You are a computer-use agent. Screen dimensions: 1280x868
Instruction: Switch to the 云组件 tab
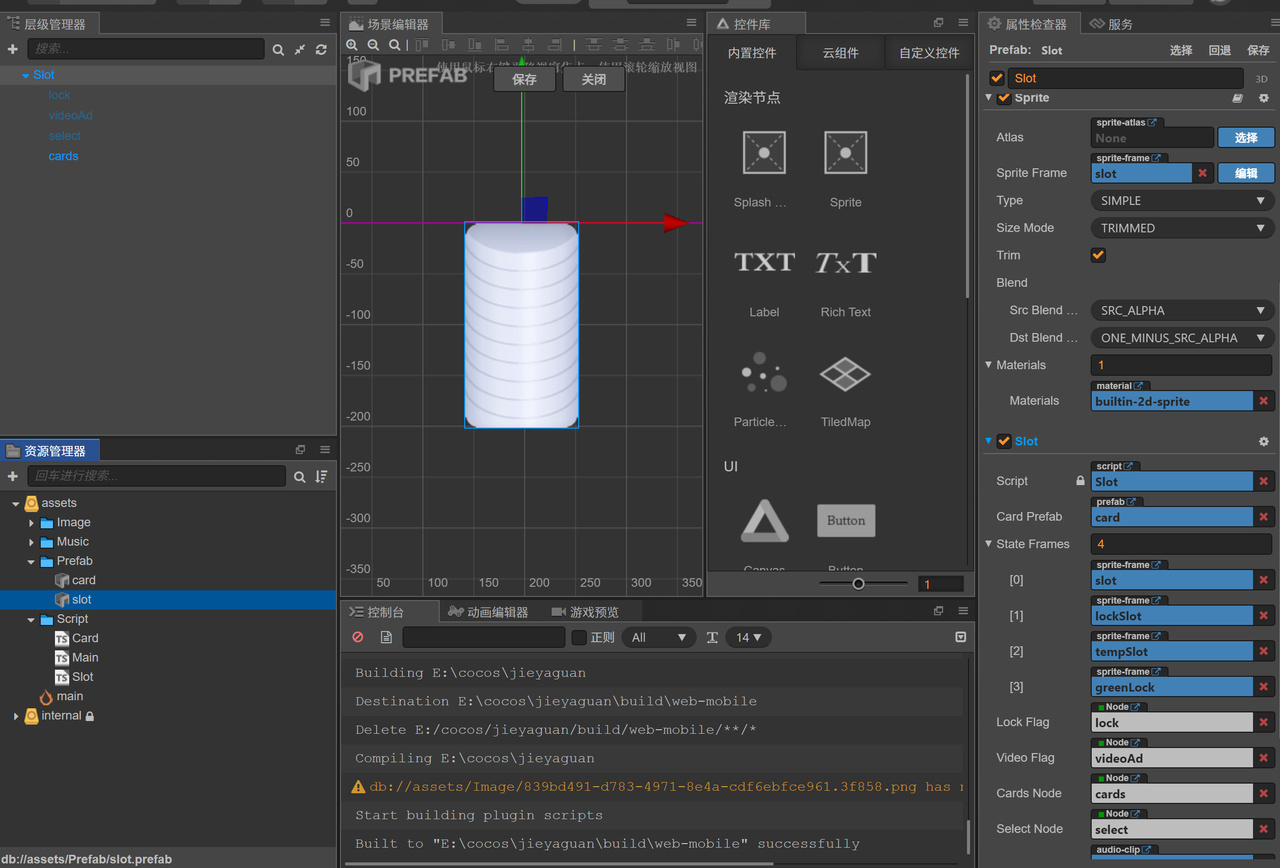840,53
